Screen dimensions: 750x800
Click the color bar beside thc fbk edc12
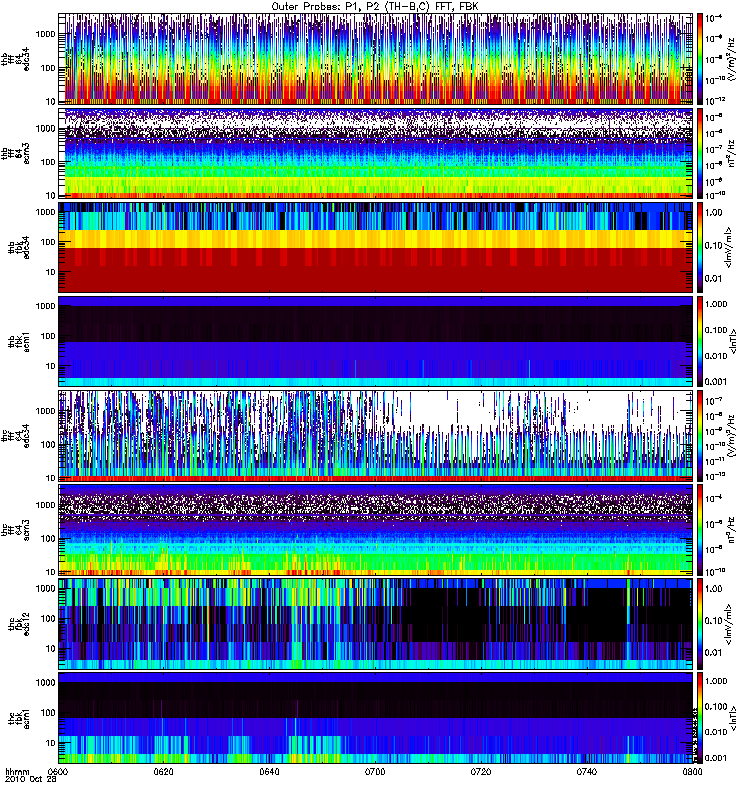pyautogui.click(x=700, y=624)
